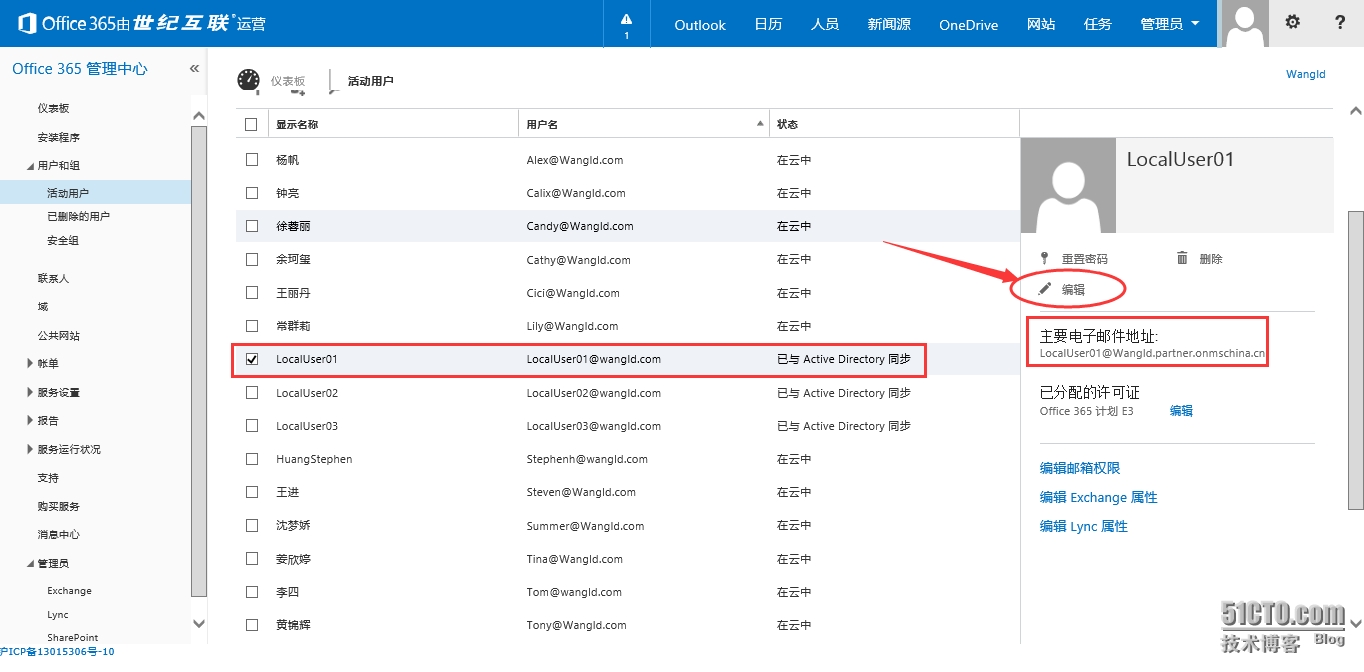The image size is (1364, 672).
Task: Click the 编辑 Exchange 属性 link
Action: (x=1098, y=497)
